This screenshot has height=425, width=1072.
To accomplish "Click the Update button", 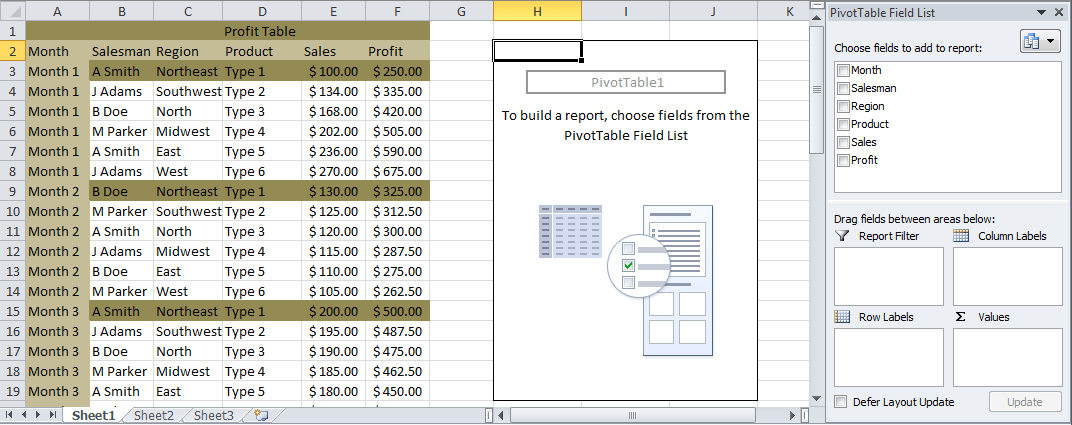I will [1025, 402].
